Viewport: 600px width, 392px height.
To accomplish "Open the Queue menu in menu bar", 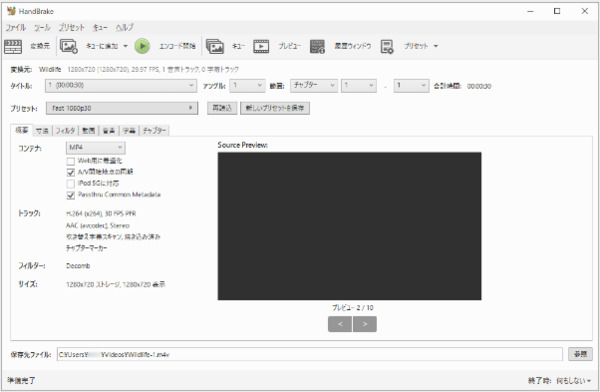I will [x=100, y=27].
